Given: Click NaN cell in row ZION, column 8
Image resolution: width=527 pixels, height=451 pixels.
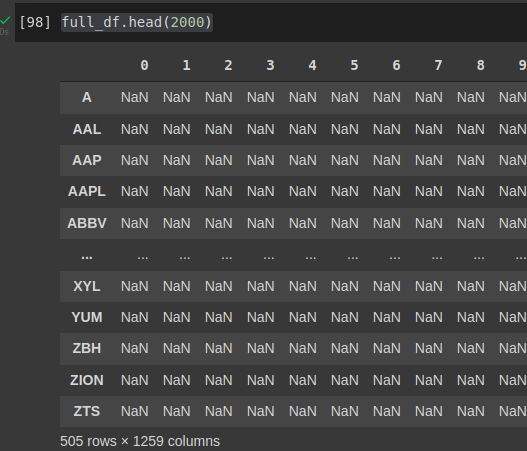Looking at the screenshot, I should click(471, 380).
